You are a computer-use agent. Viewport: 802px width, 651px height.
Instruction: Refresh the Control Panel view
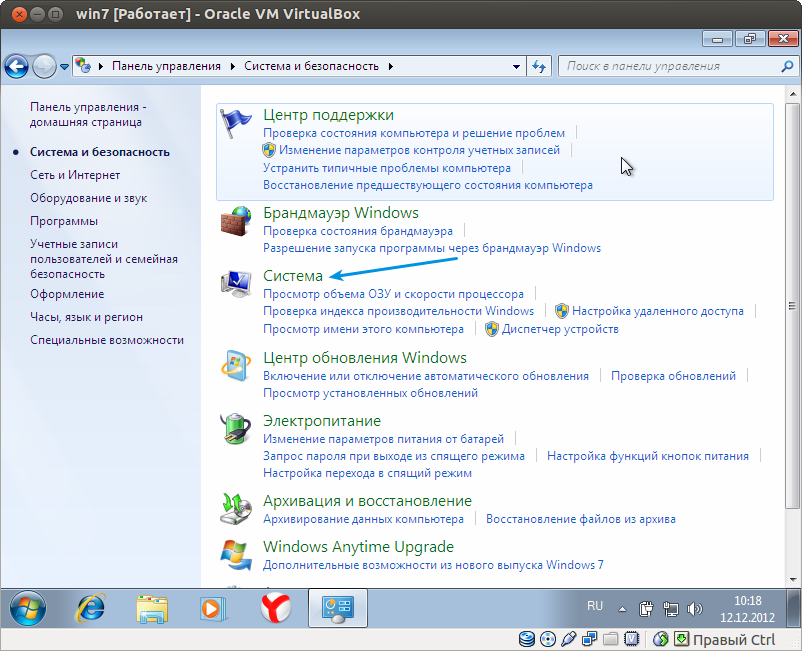coord(539,66)
